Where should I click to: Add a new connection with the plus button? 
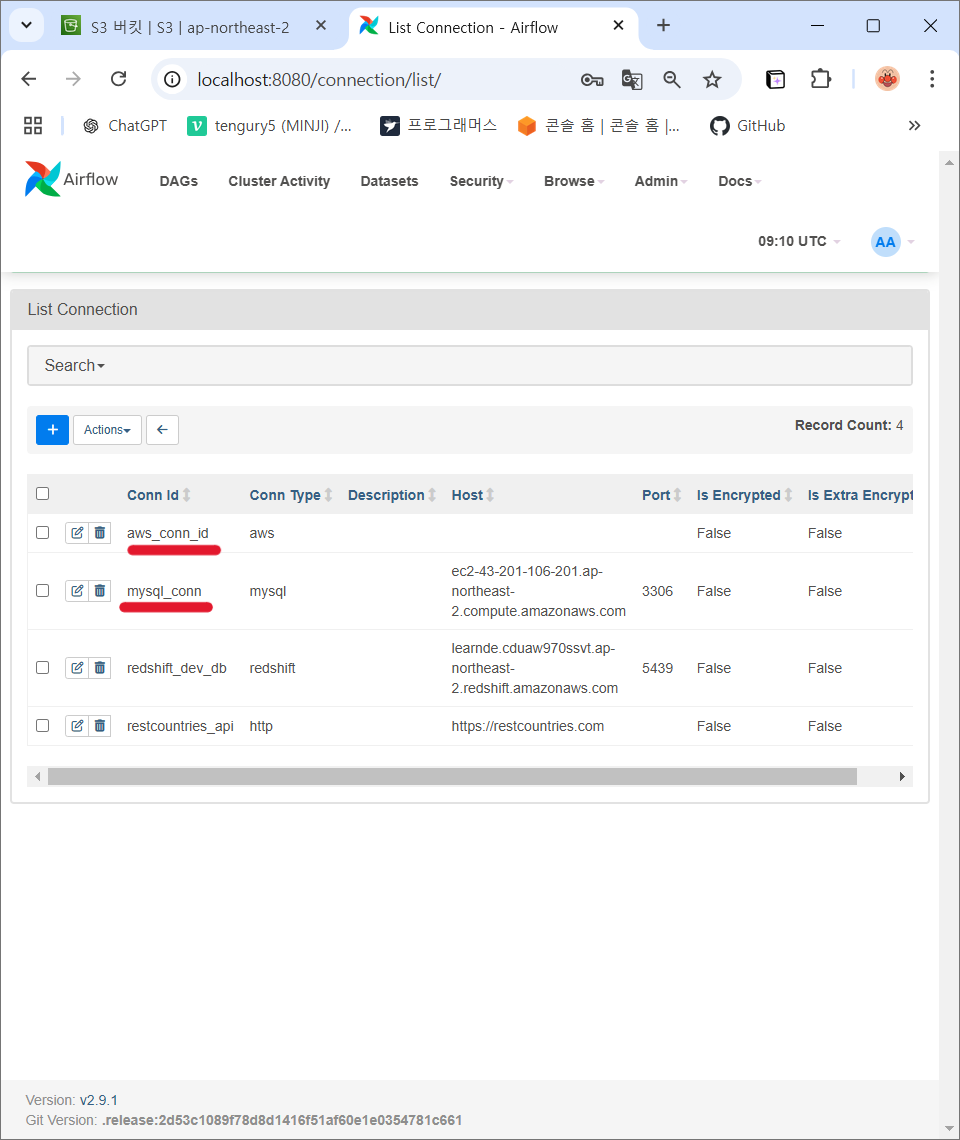(x=52, y=429)
